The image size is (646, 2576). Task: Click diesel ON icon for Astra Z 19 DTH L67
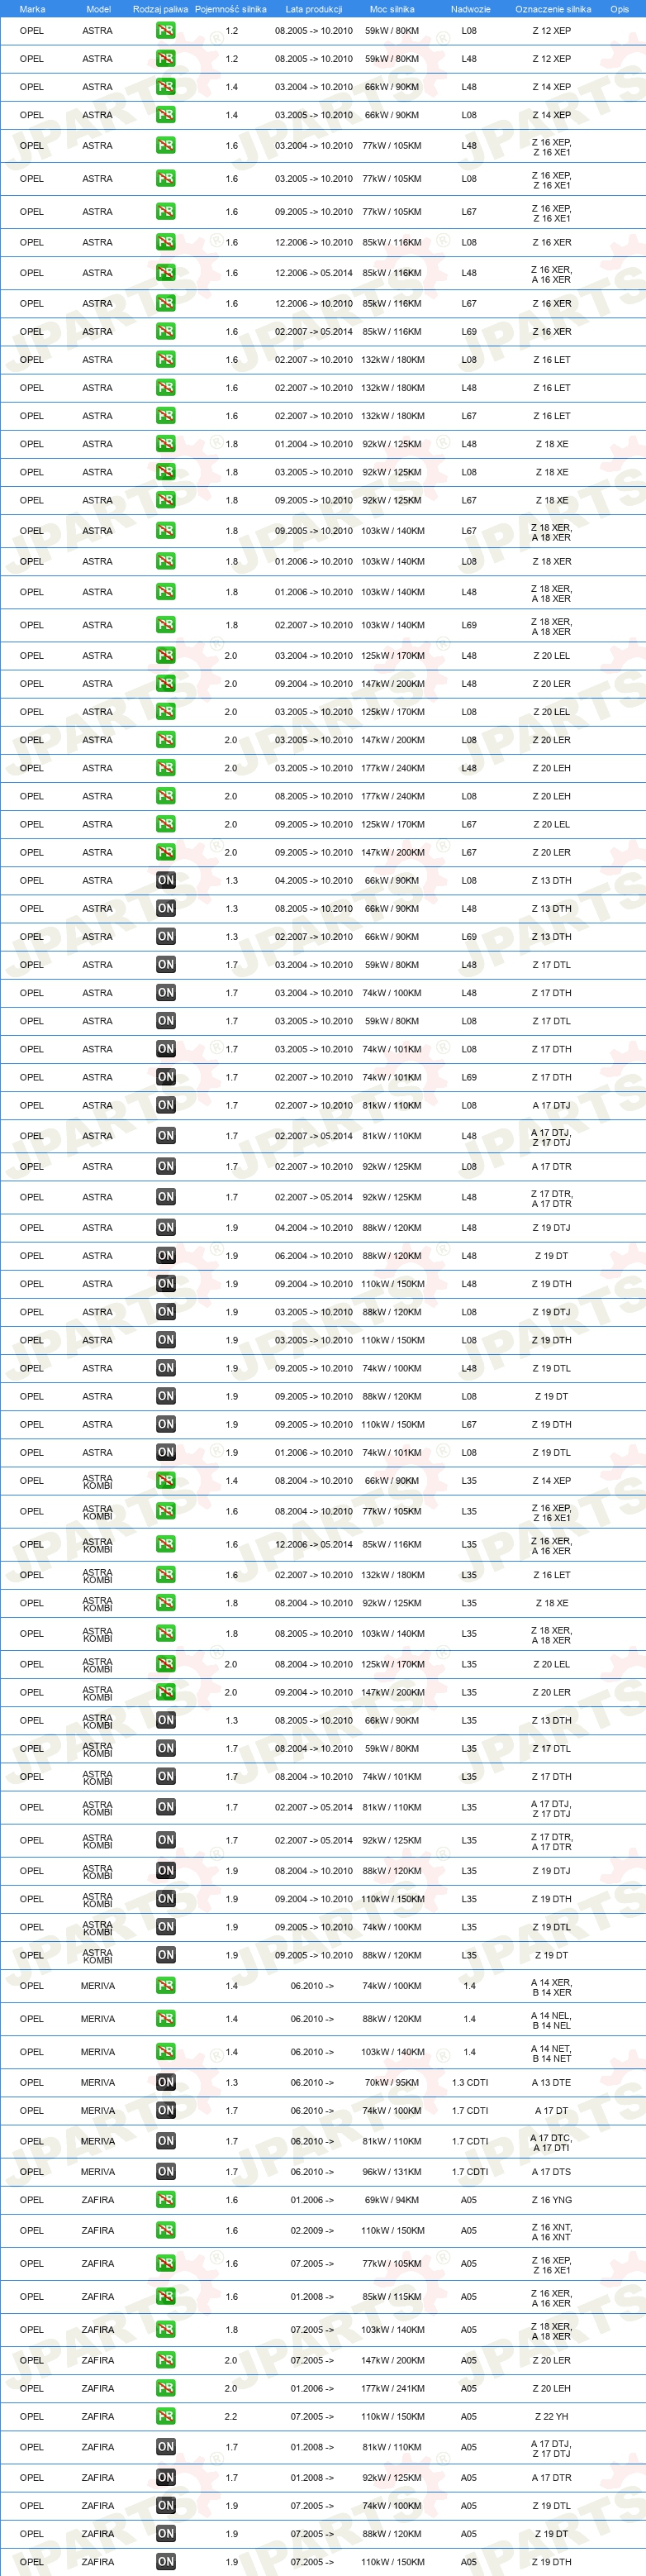165,1424
